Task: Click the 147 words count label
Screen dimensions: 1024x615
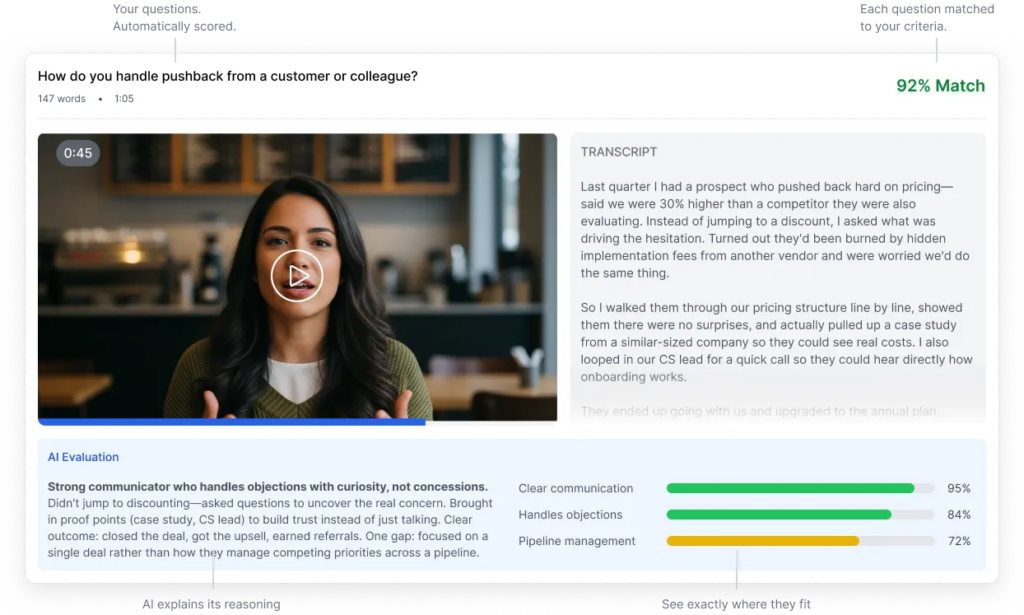Action: [x=62, y=99]
